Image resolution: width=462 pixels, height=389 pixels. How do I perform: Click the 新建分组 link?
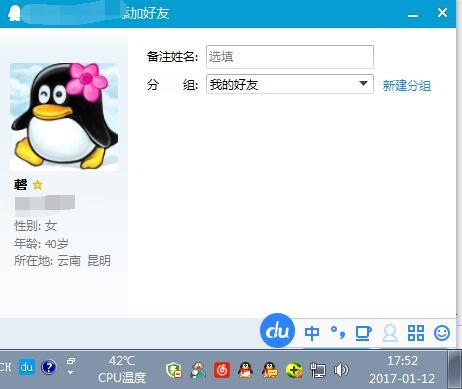(407, 86)
